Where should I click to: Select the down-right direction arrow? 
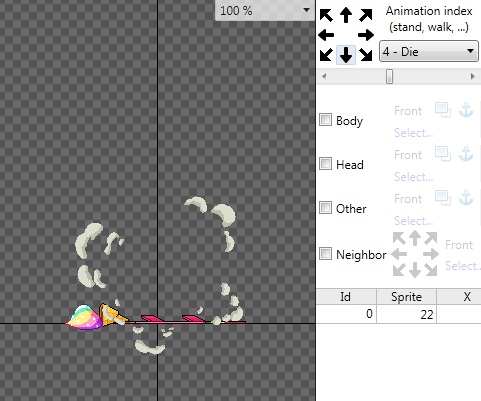pos(366,55)
